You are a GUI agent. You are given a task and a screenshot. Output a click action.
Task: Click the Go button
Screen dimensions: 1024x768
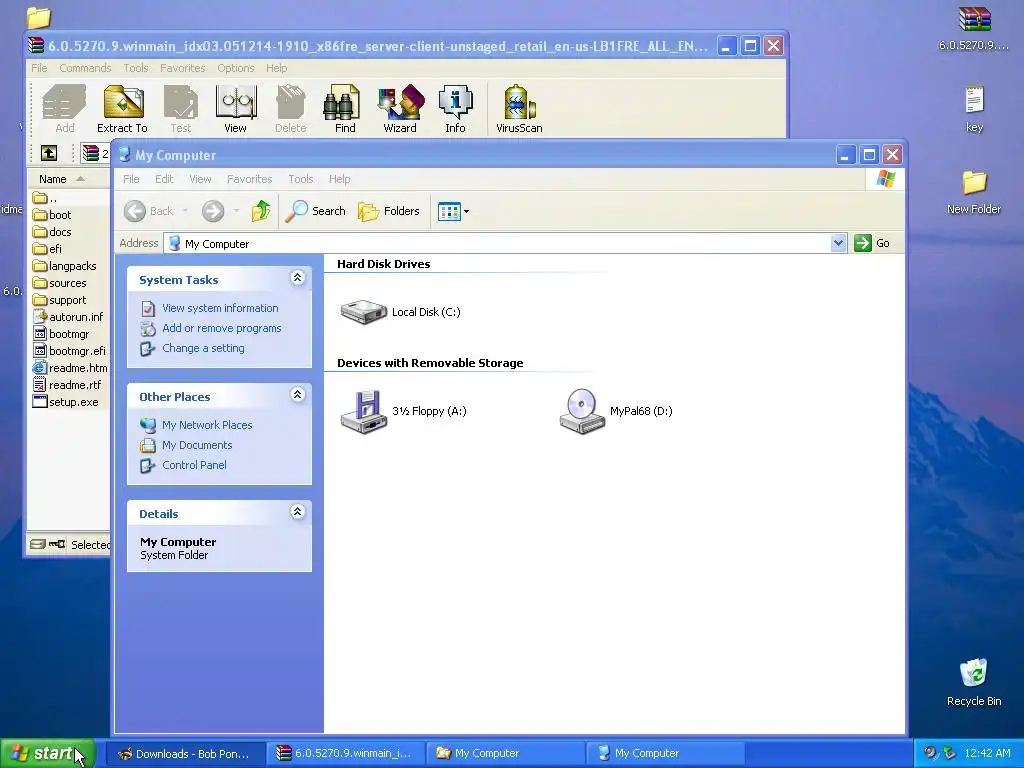[872, 243]
